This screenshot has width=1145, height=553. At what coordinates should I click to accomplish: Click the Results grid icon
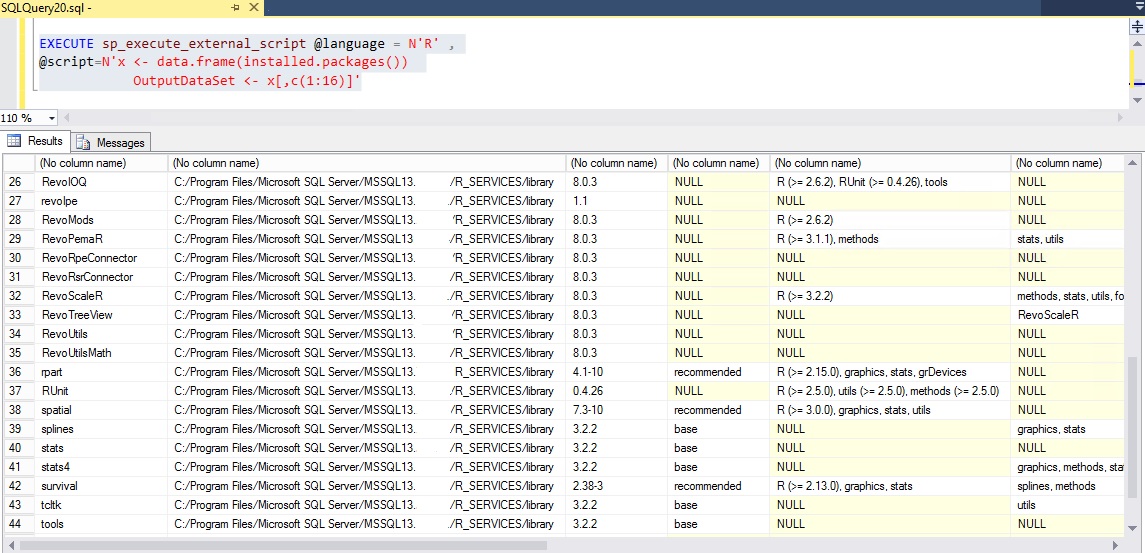click(14, 141)
